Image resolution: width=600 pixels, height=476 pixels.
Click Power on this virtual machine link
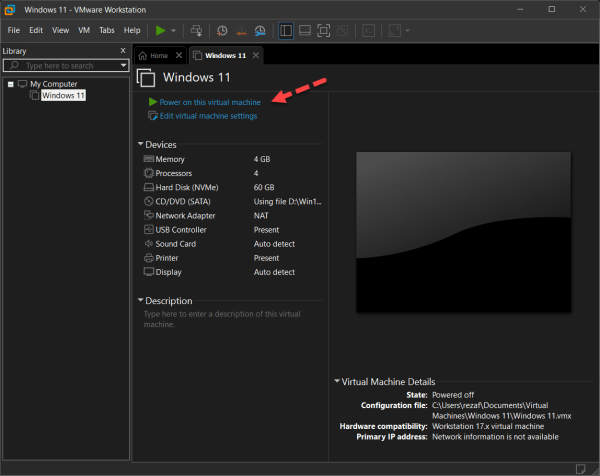[x=209, y=102]
